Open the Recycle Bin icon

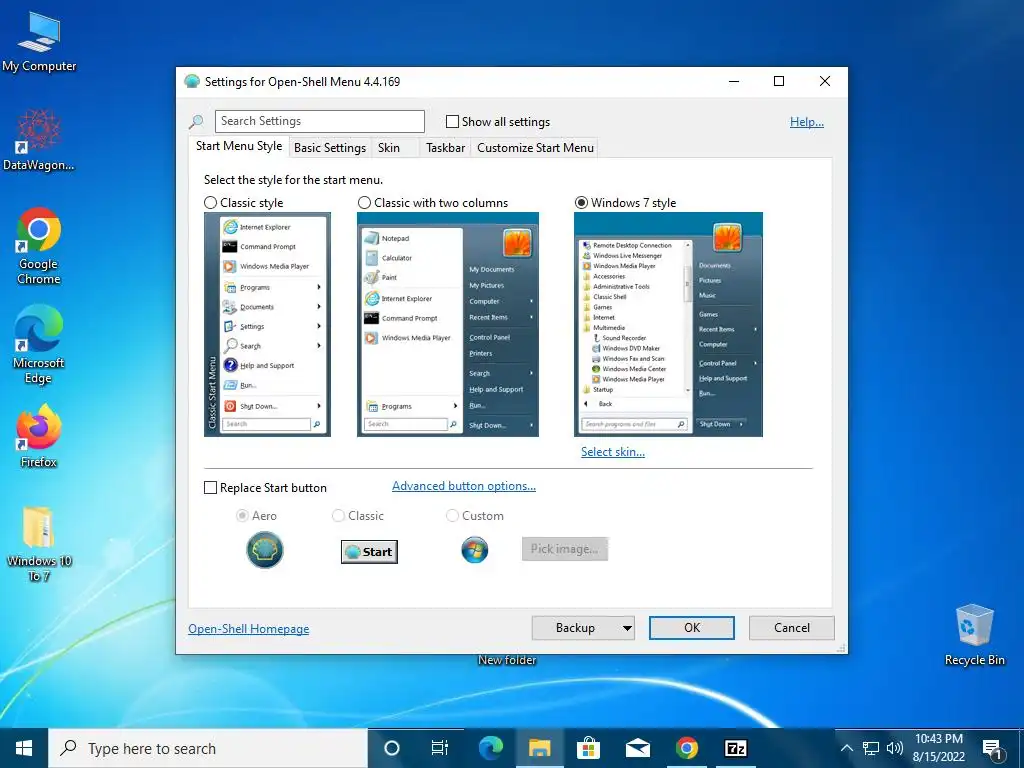974,635
